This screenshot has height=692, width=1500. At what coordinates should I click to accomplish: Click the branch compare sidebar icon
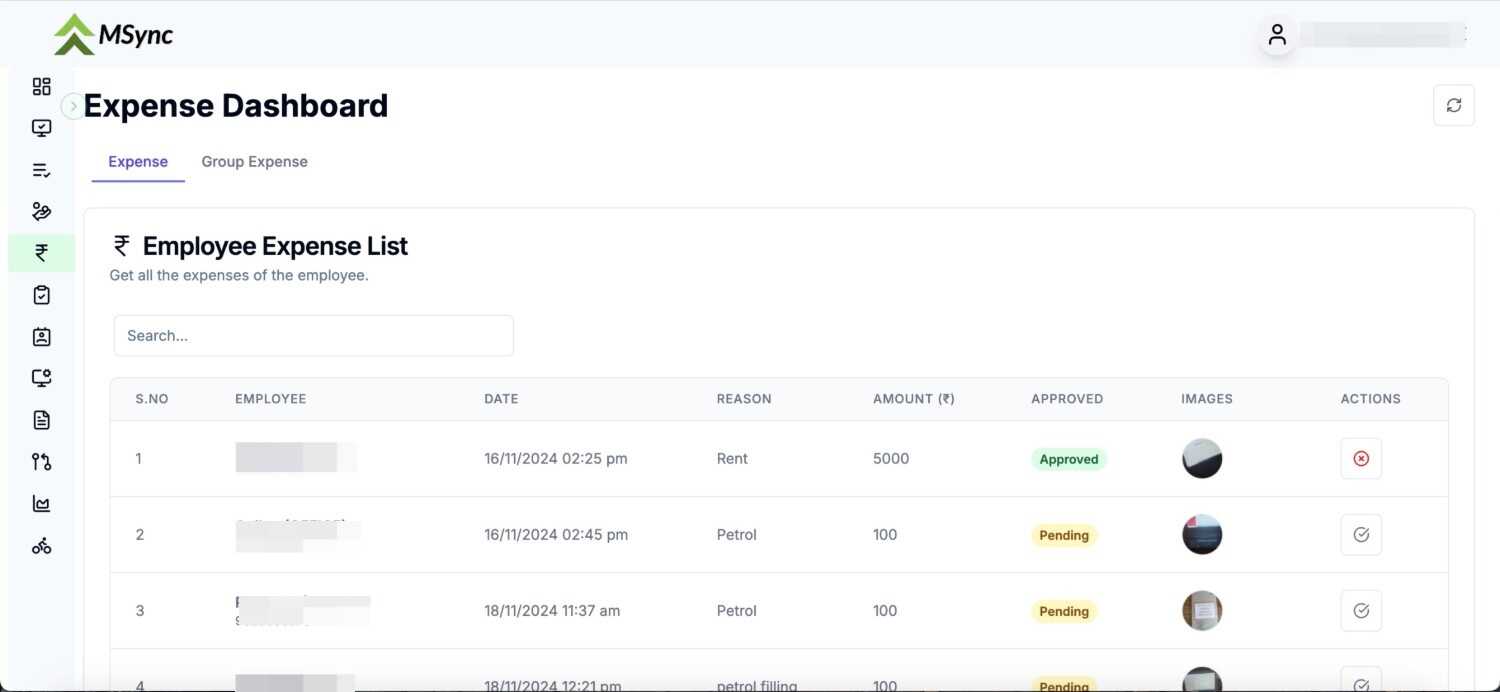pos(41,462)
